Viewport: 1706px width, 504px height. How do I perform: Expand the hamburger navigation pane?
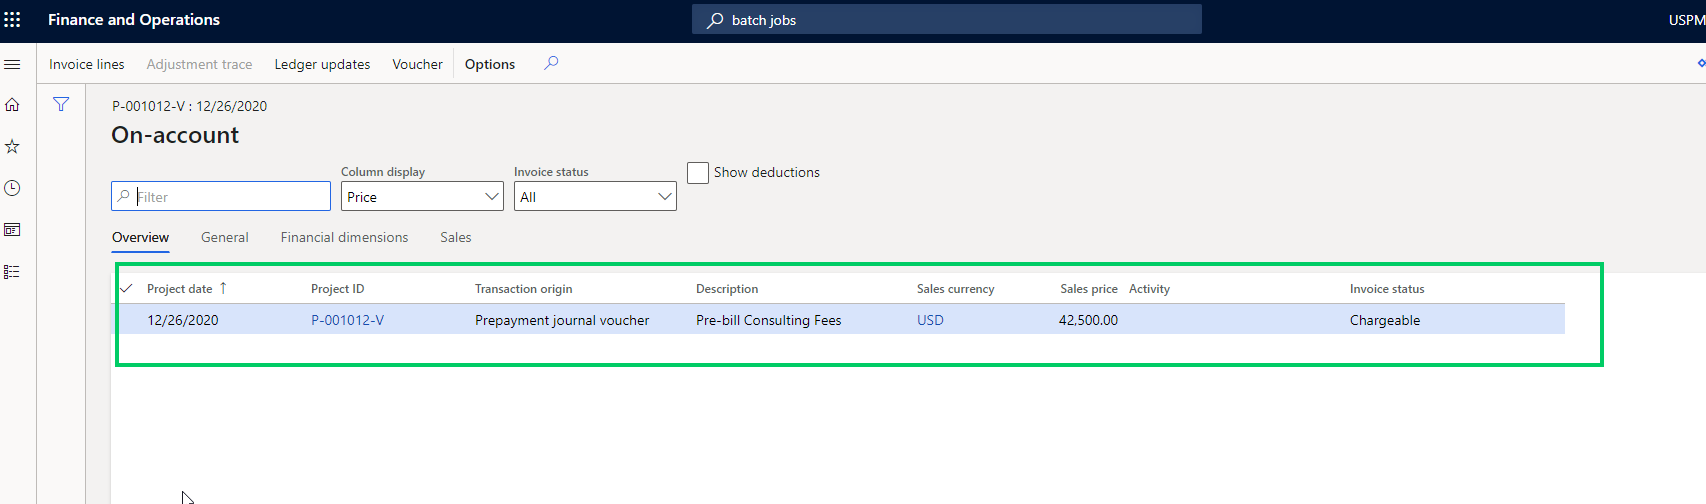(x=13, y=64)
